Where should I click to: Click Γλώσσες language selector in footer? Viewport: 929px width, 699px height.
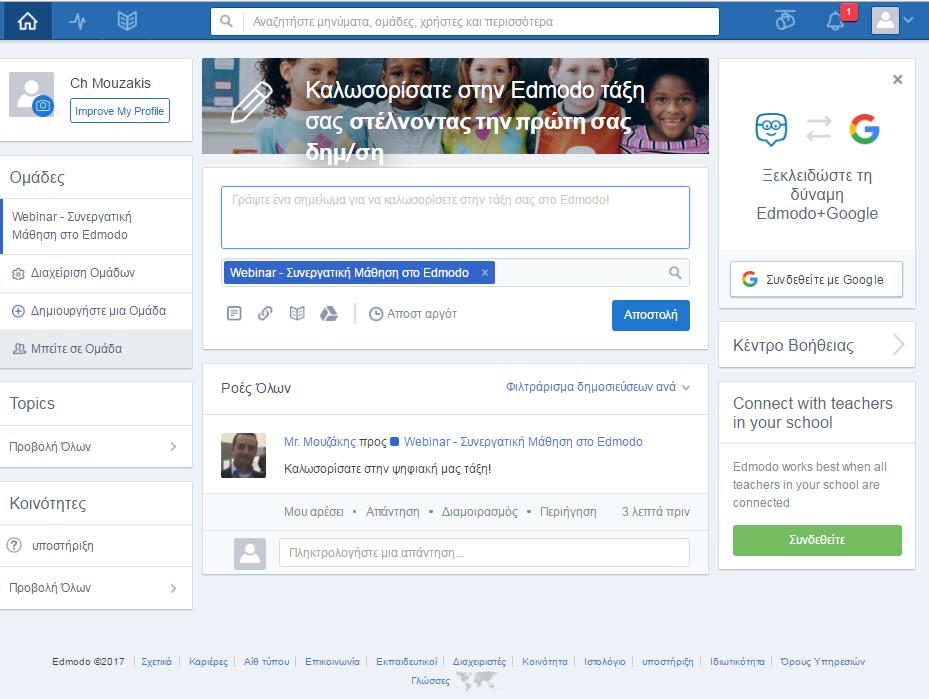pos(431,681)
